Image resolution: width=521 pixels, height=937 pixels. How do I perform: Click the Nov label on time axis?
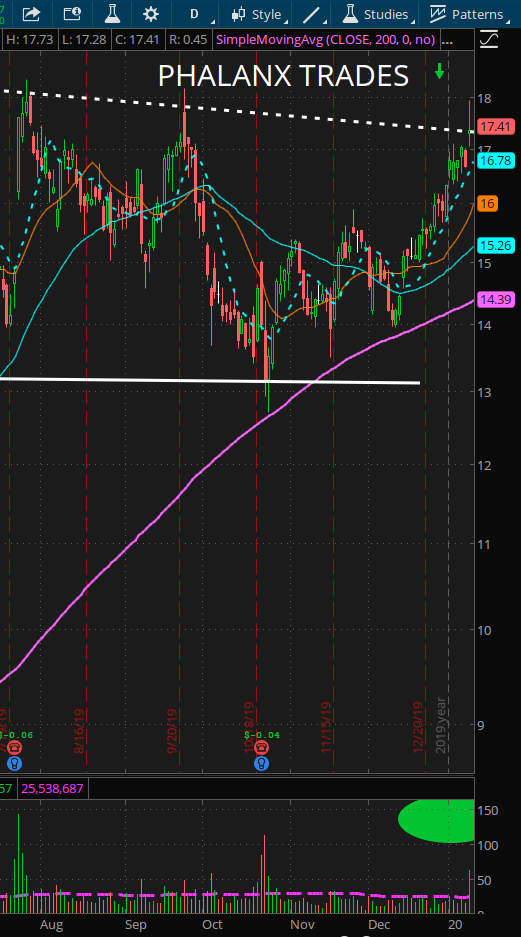pyautogui.click(x=302, y=925)
